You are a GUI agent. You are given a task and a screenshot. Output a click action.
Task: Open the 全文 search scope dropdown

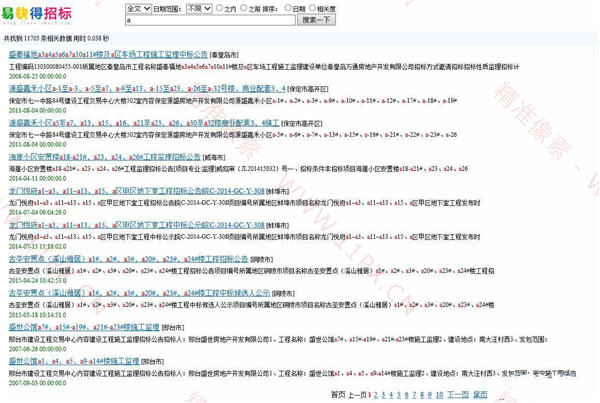point(138,8)
